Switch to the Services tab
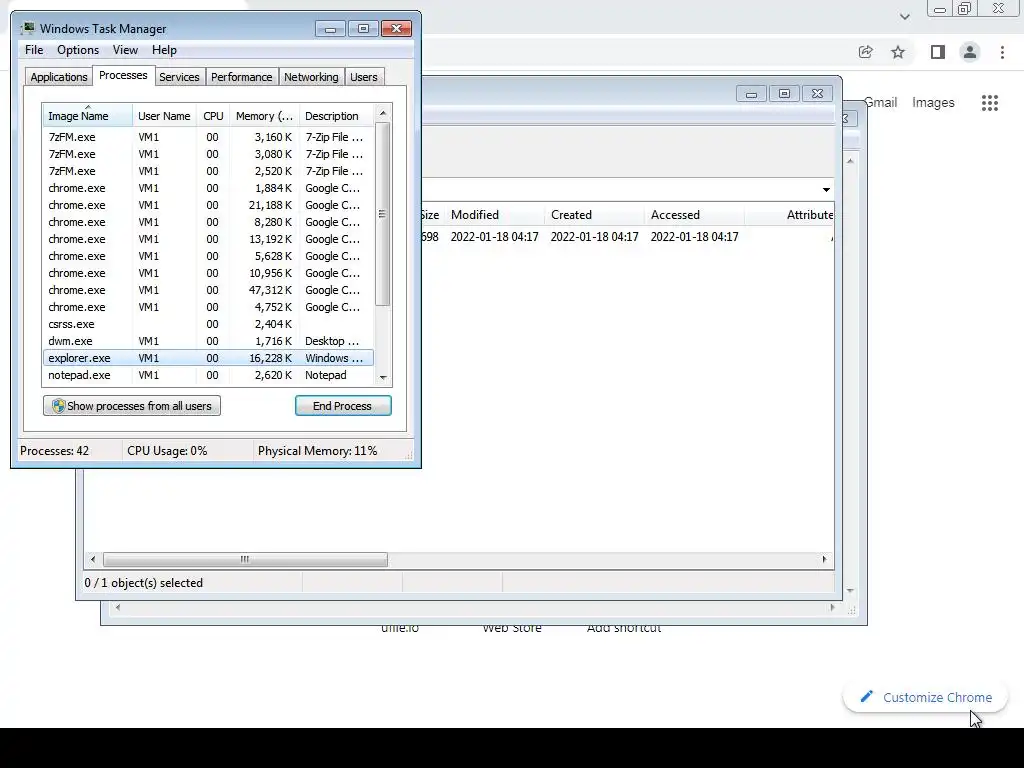The height and width of the screenshot is (768, 1024). pyautogui.click(x=179, y=77)
